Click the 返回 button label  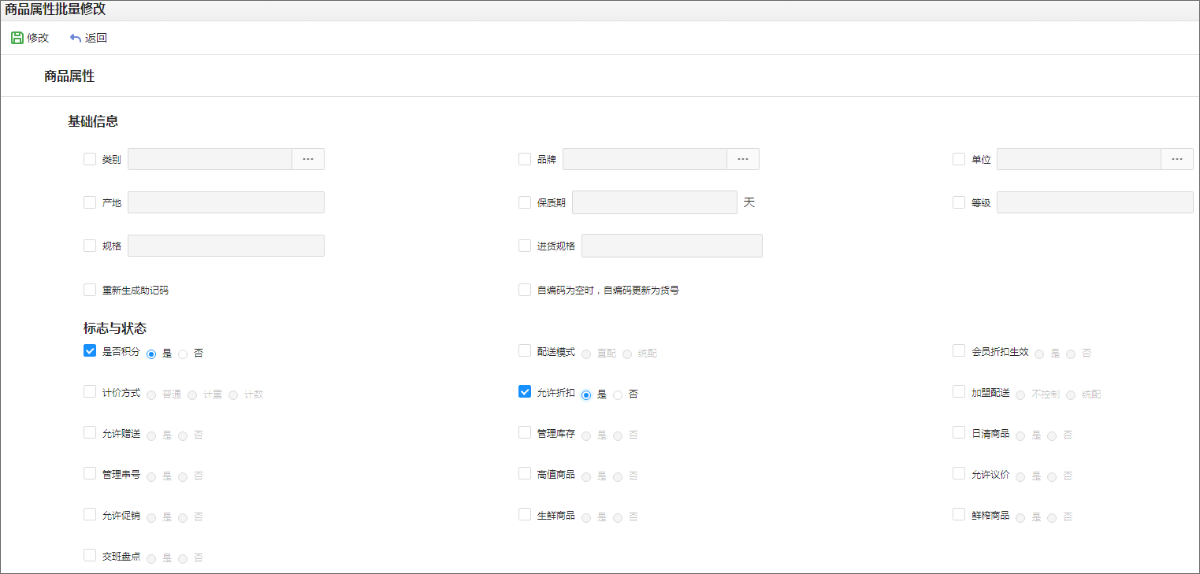pos(96,38)
